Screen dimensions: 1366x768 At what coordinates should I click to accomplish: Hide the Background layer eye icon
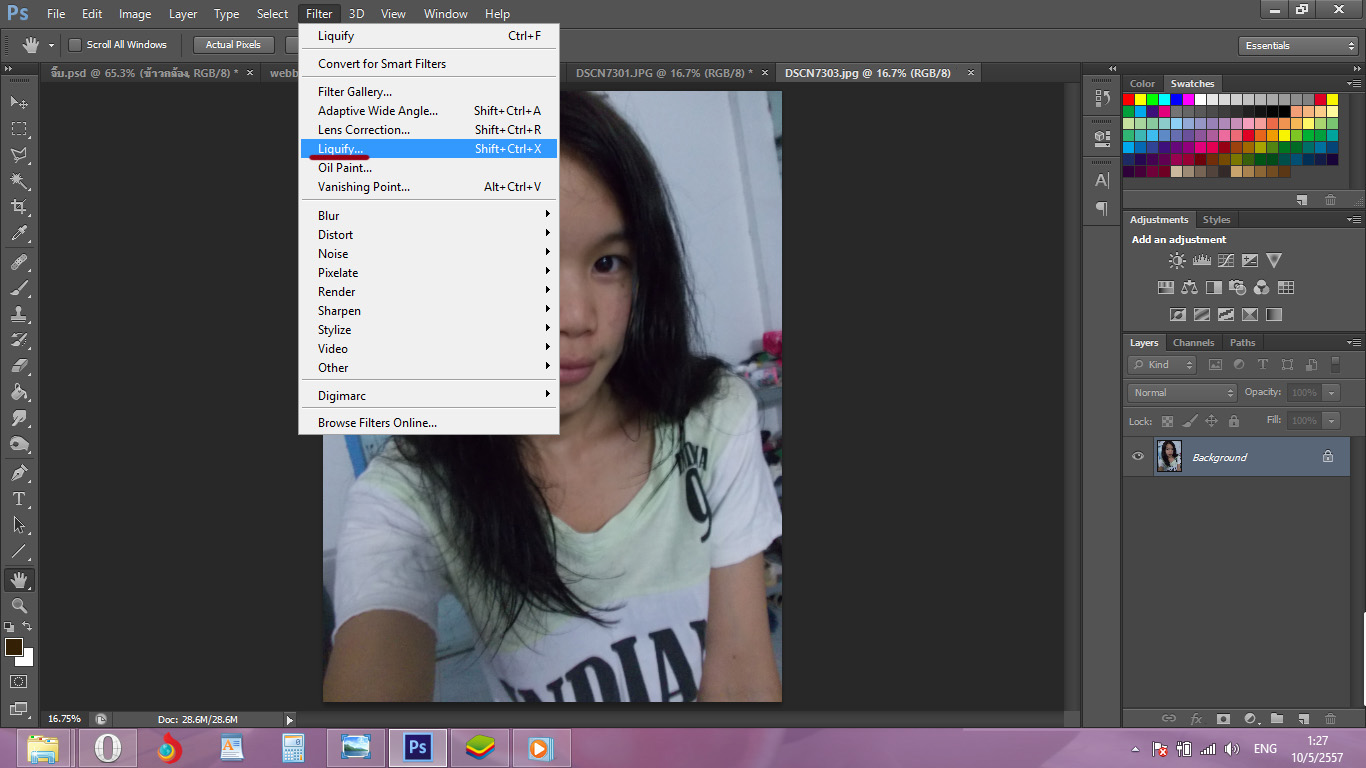coord(1137,457)
